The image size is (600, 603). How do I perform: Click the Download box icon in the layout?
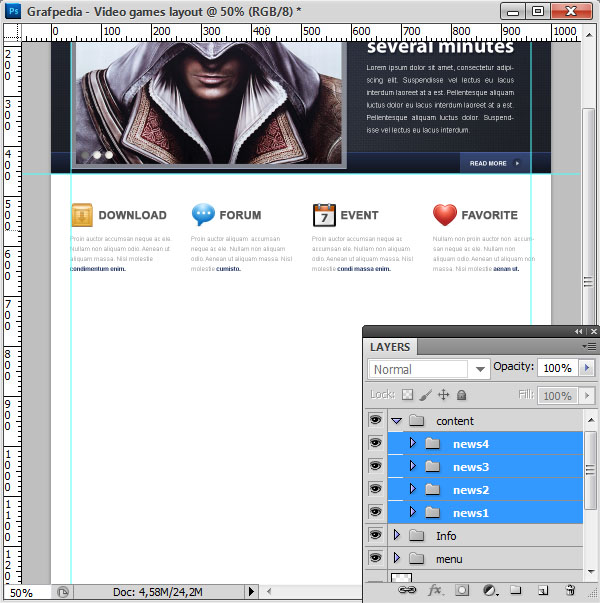82,215
